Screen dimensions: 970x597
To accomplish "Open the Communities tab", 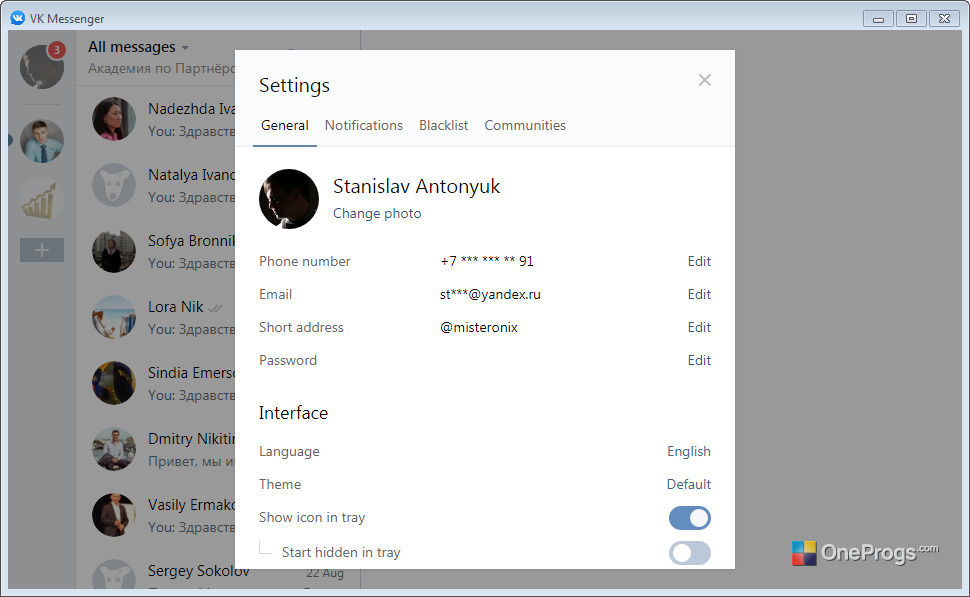I will [525, 126].
